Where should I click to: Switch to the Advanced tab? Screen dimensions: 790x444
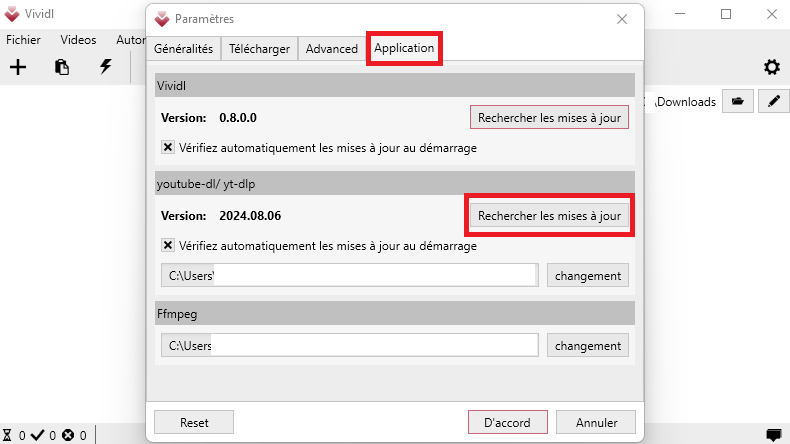pyautogui.click(x=332, y=49)
